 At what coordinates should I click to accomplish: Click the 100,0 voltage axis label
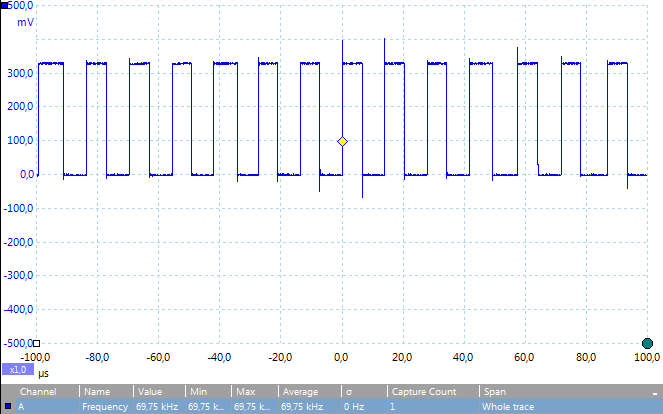click(x=20, y=140)
